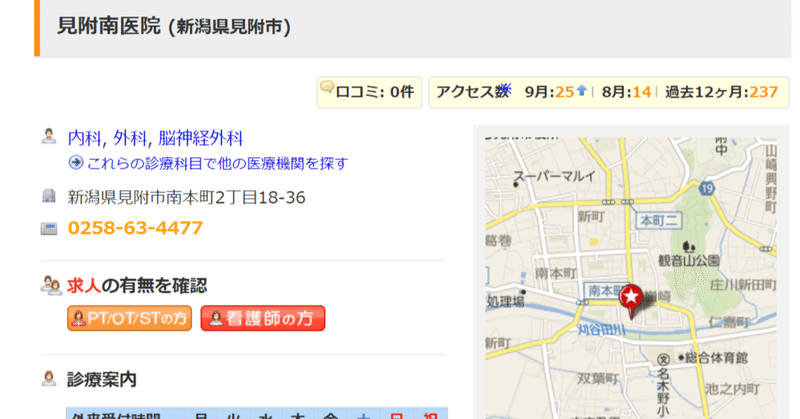The width and height of the screenshot is (800, 419).
Task: Click the route 19 marker on map
Action: (x=707, y=189)
